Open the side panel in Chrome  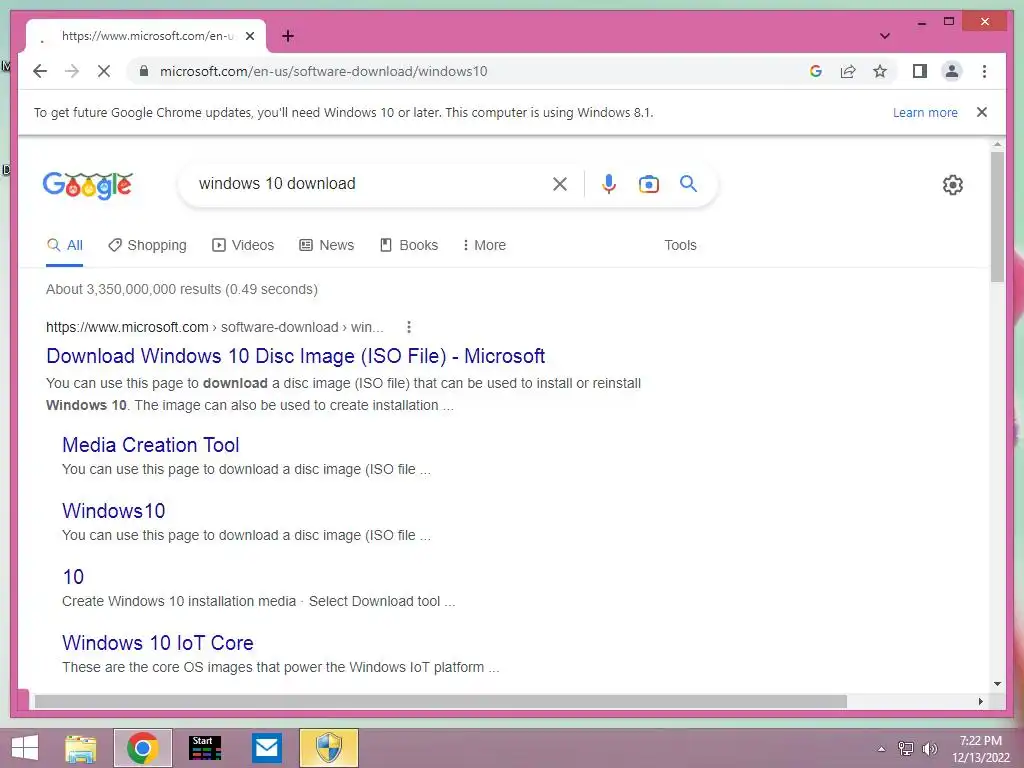(x=920, y=71)
